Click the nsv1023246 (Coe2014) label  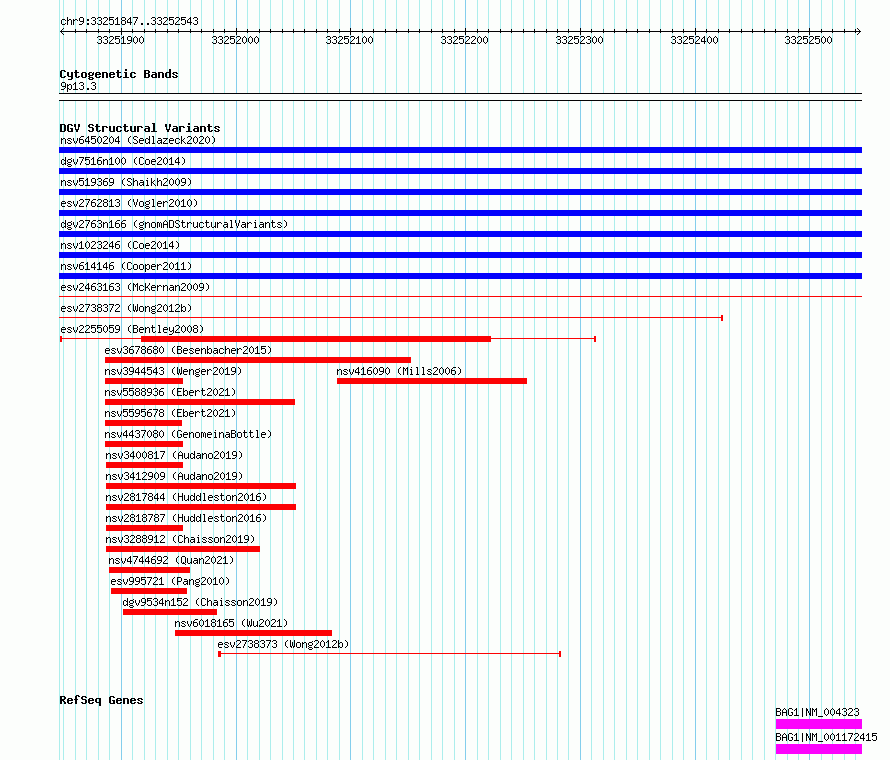(x=120, y=245)
